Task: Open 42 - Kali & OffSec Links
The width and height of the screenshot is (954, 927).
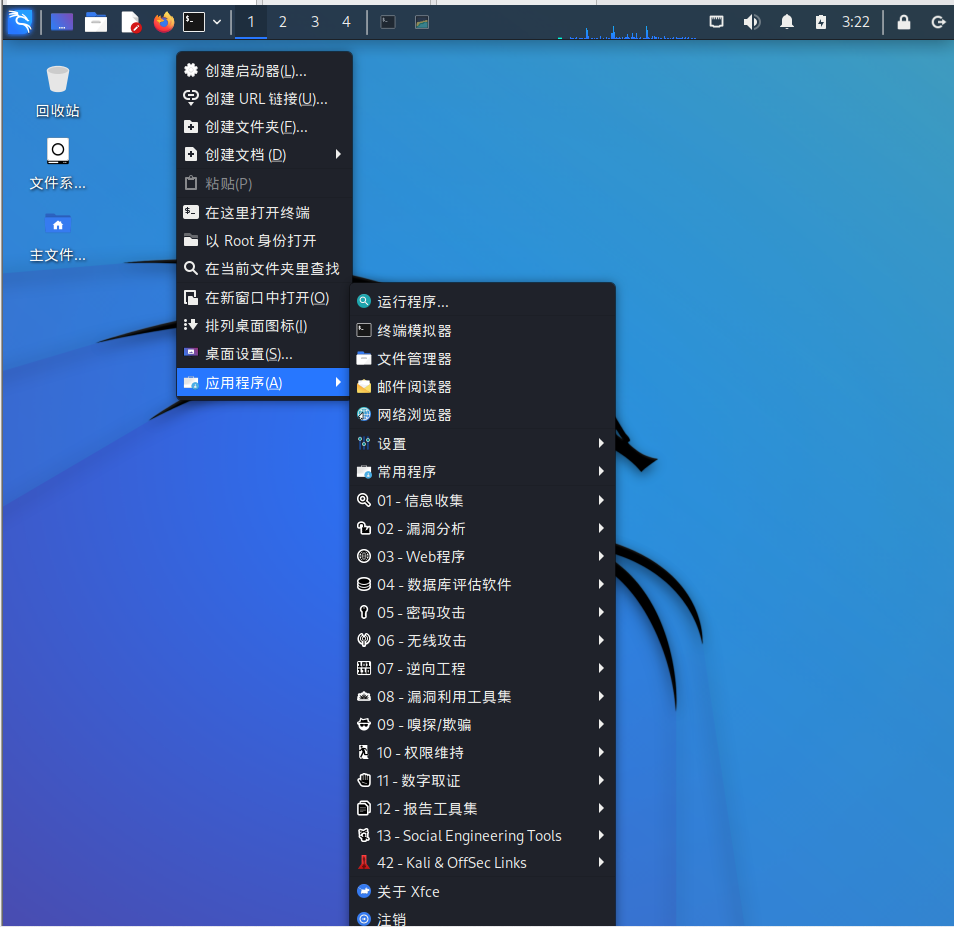Action: 482,862
